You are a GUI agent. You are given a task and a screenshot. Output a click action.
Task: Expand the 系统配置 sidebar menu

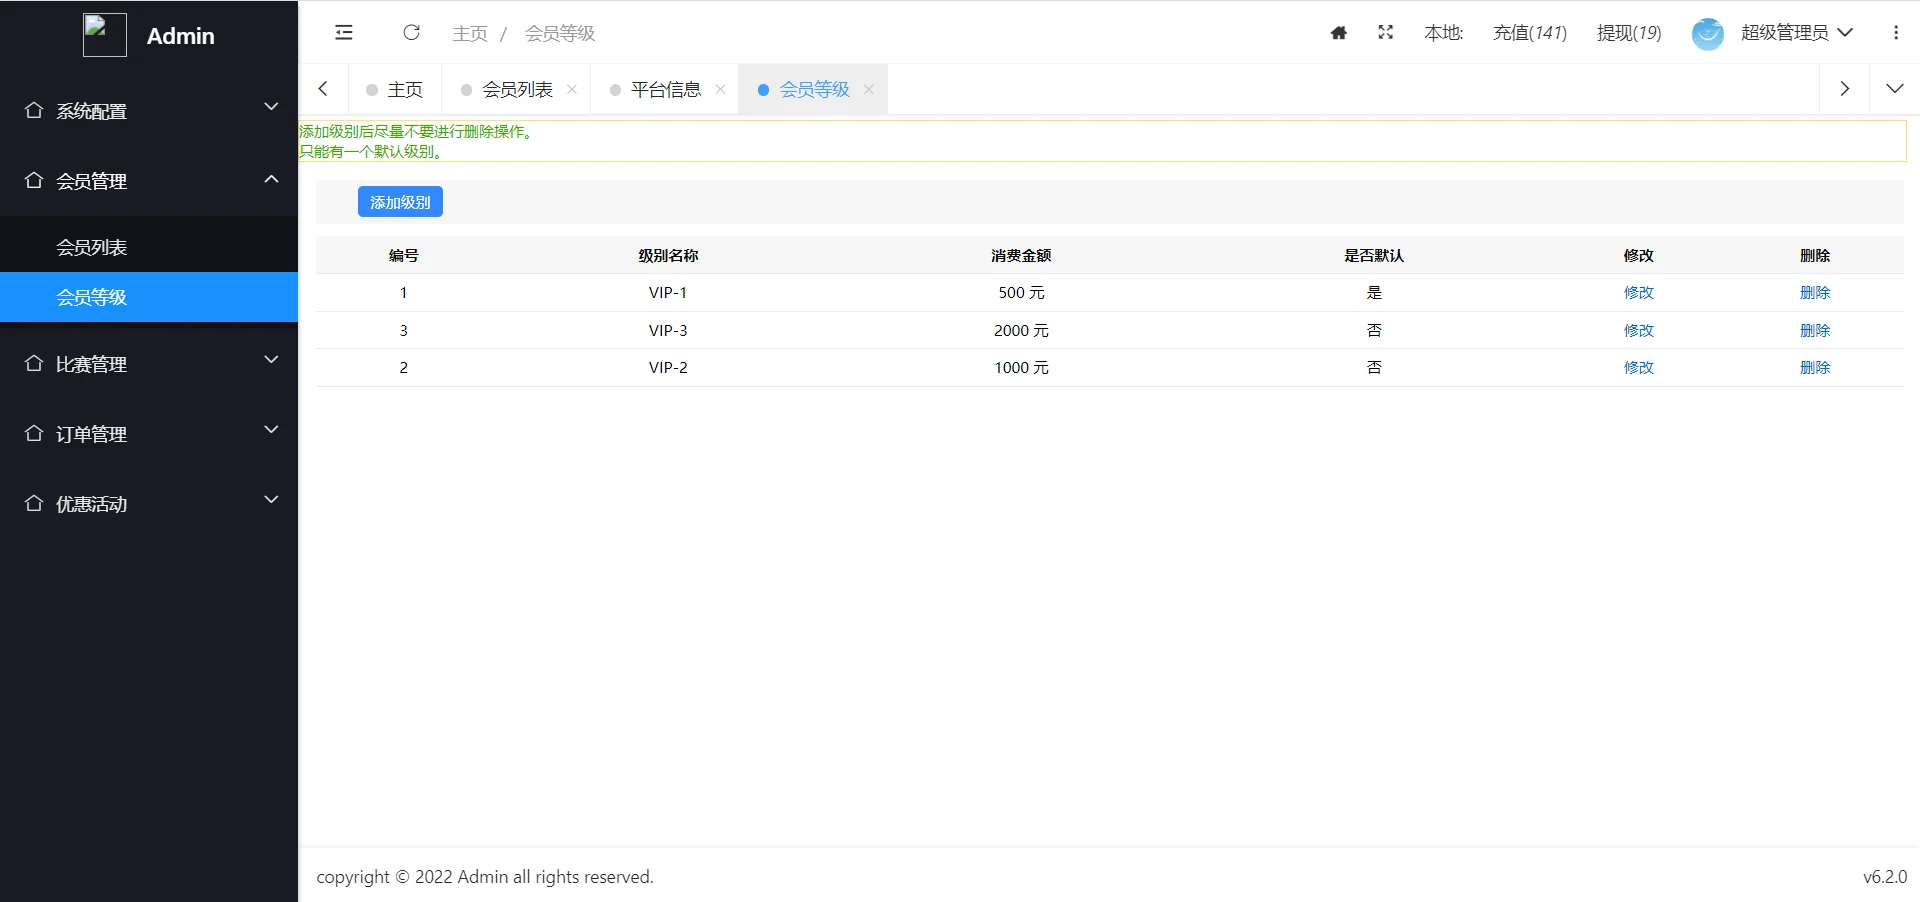[149, 111]
